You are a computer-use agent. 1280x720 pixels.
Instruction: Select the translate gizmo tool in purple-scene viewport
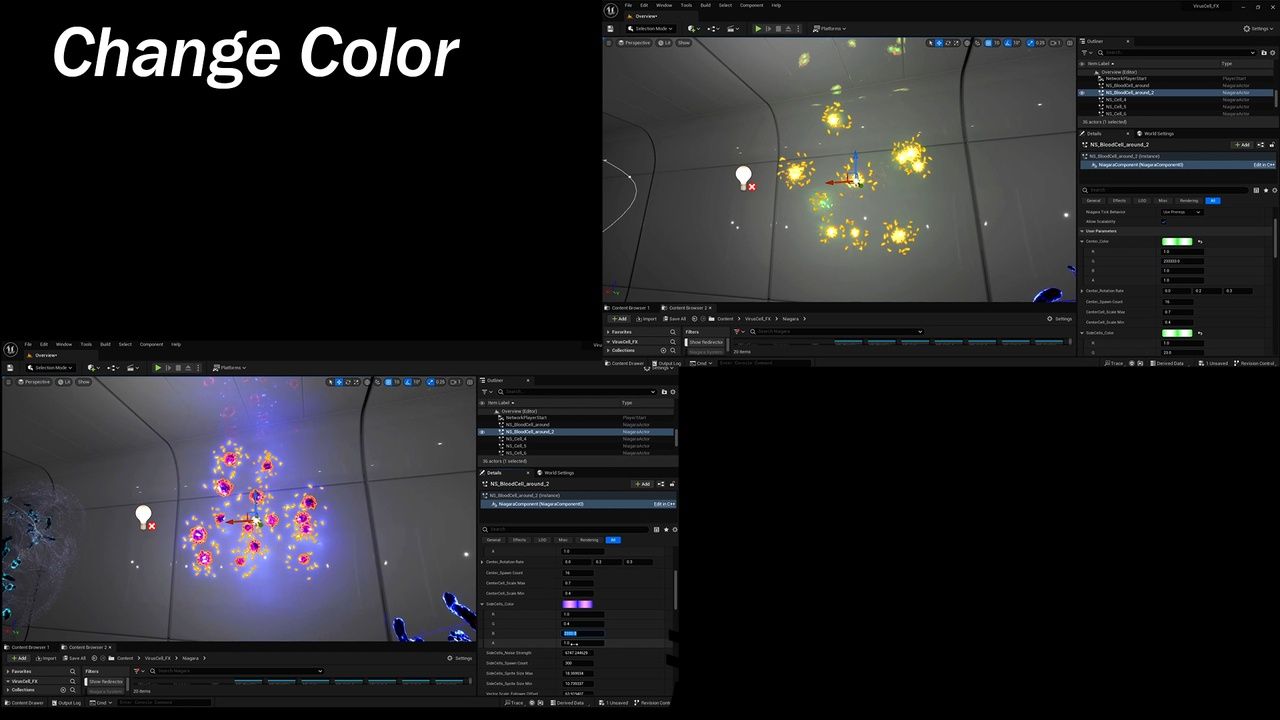(x=340, y=382)
